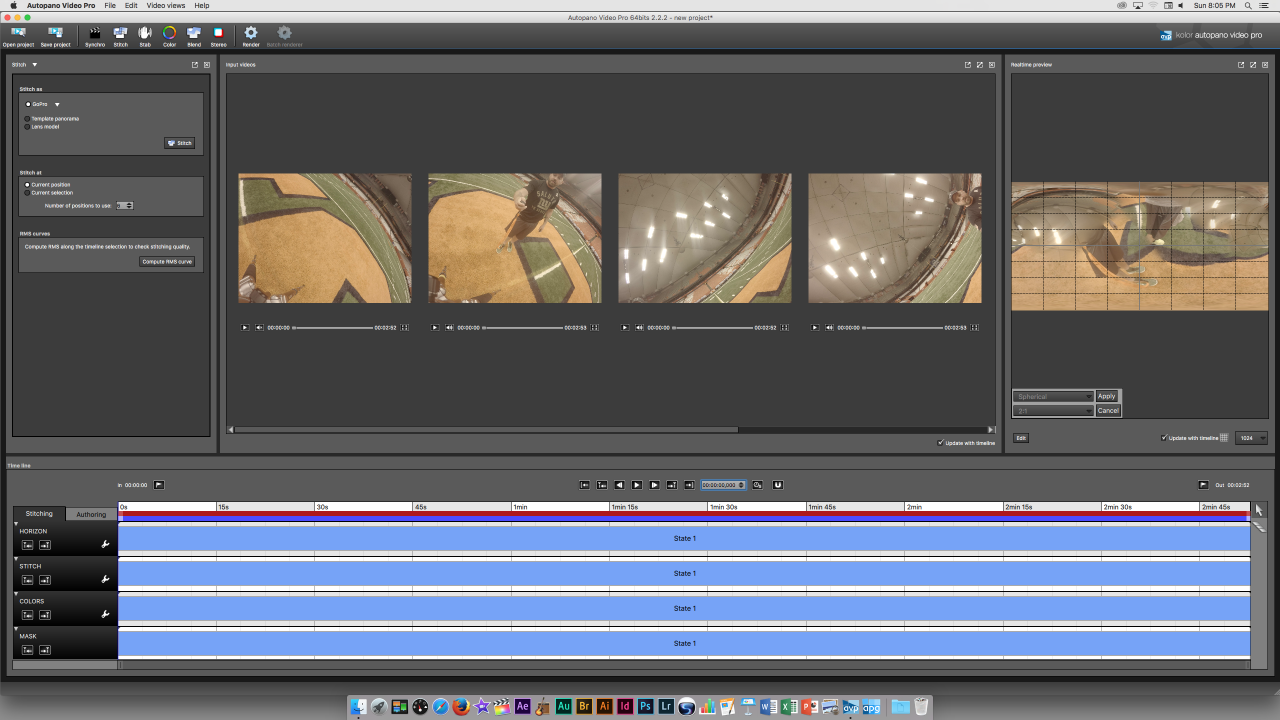Click the Render gear icon

click(251, 33)
